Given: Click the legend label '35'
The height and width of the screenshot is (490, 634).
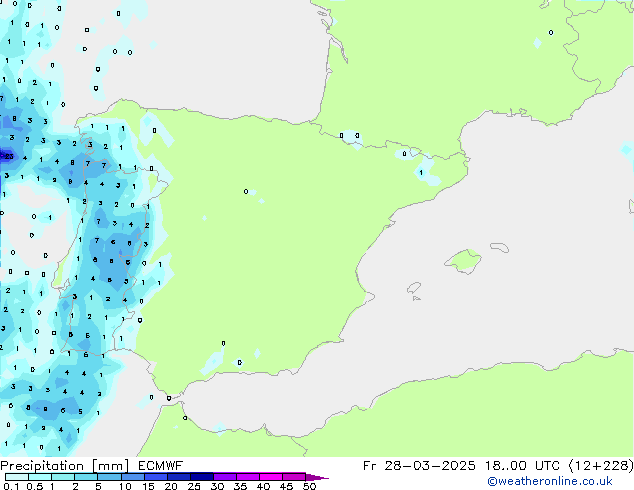Looking at the screenshot, I should 240,486.
